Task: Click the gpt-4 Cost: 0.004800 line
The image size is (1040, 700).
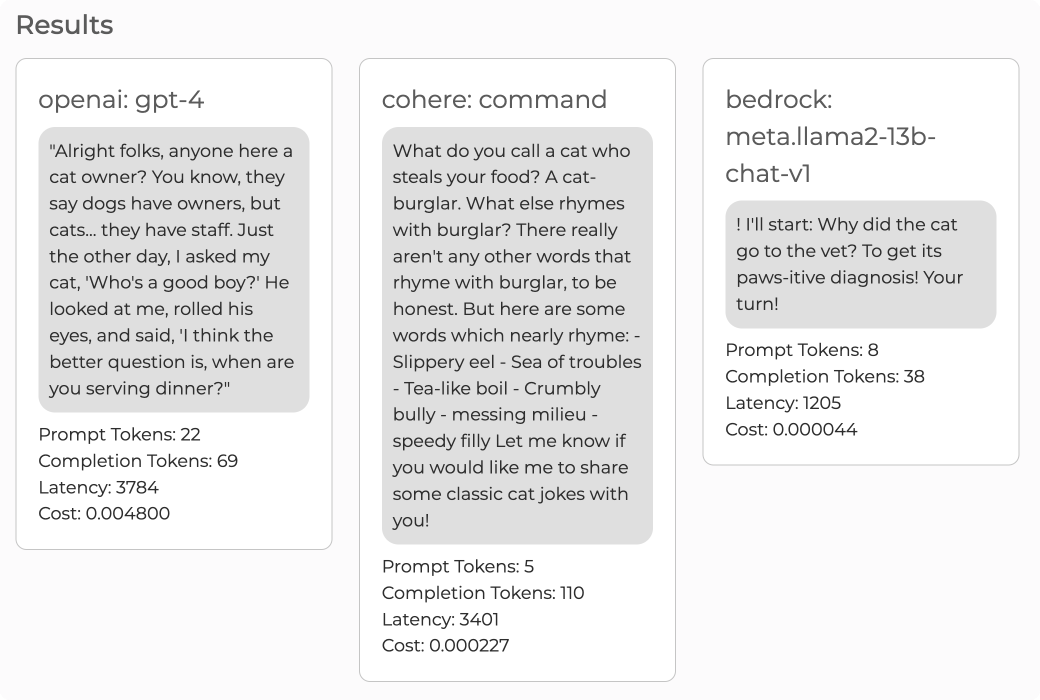Action: pyautogui.click(x=104, y=514)
